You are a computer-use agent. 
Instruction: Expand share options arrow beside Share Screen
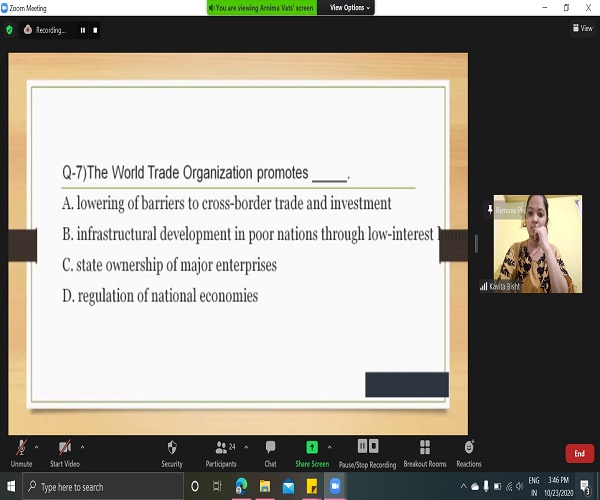(329, 447)
